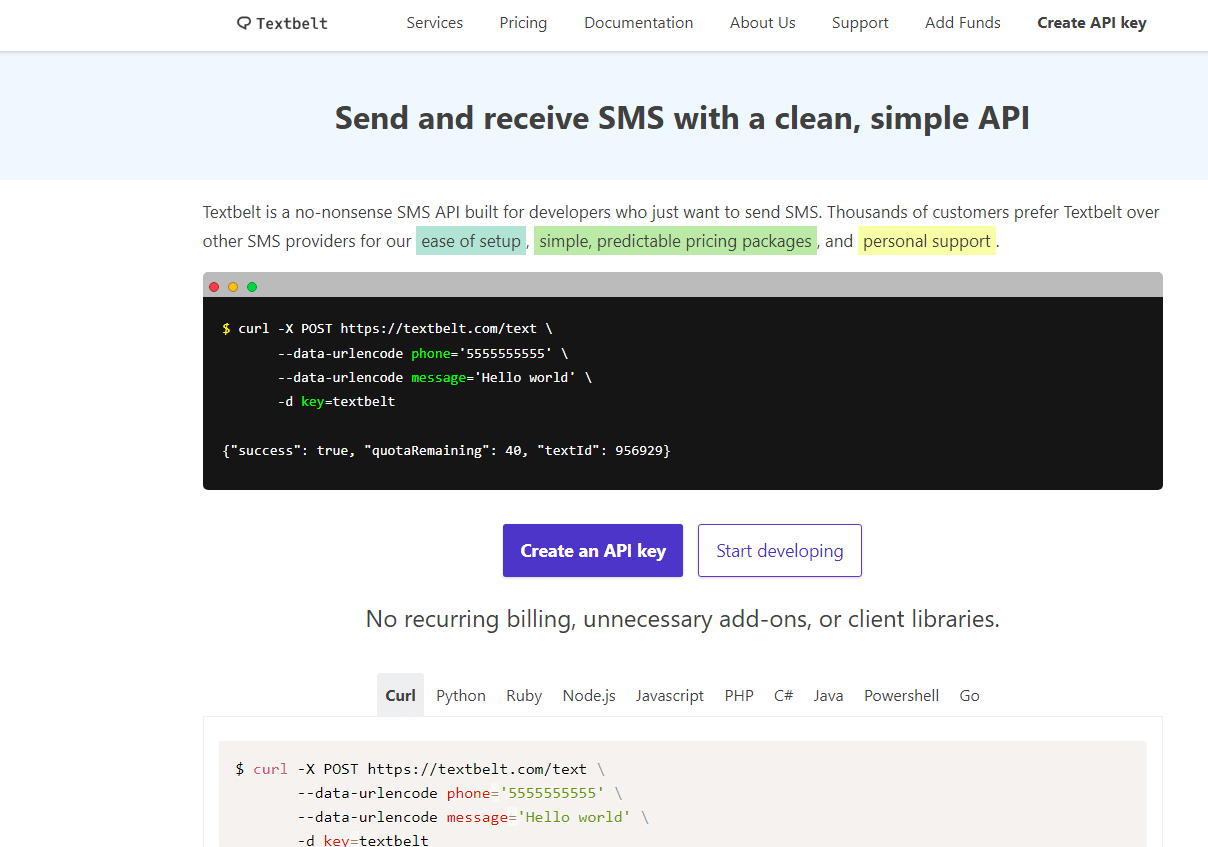Image resolution: width=1208 pixels, height=847 pixels.
Task: Click the key=textbelt line in dark terminal
Action: [336, 402]
